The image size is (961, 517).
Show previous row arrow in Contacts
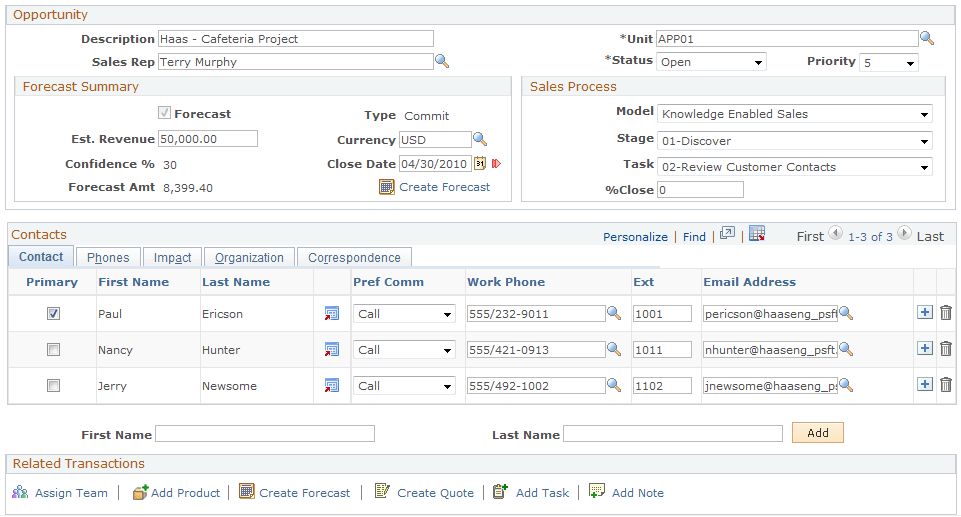(x=835, y=233)
